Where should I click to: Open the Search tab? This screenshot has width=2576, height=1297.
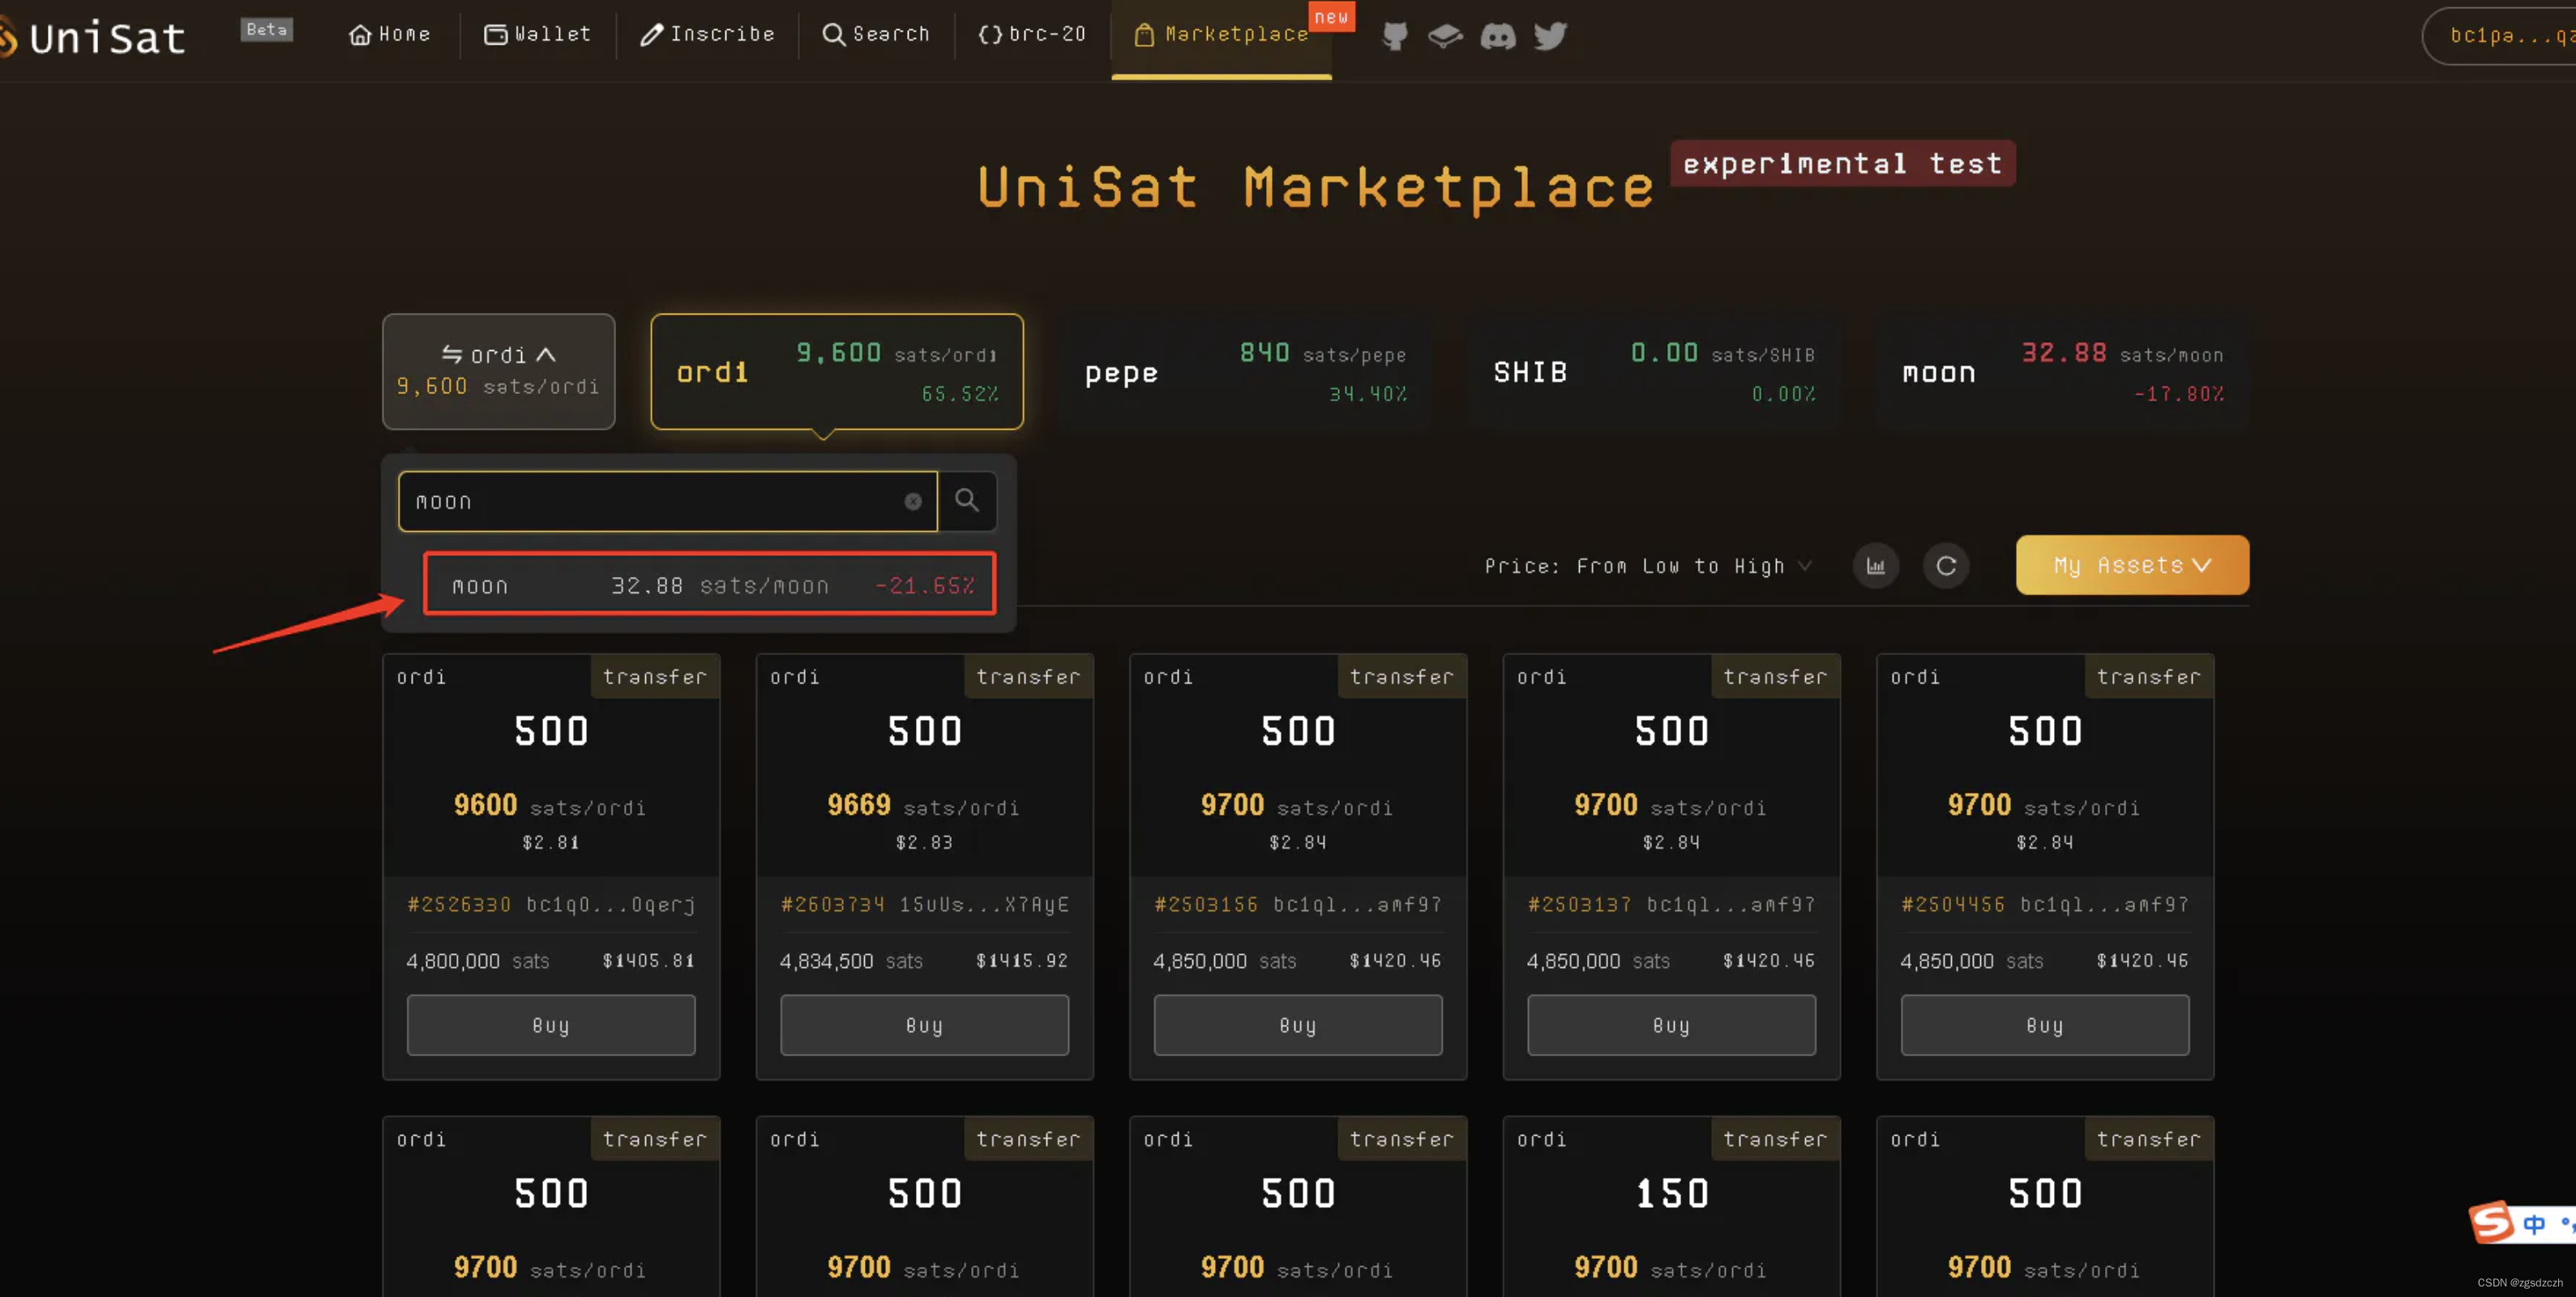(876, 35)
